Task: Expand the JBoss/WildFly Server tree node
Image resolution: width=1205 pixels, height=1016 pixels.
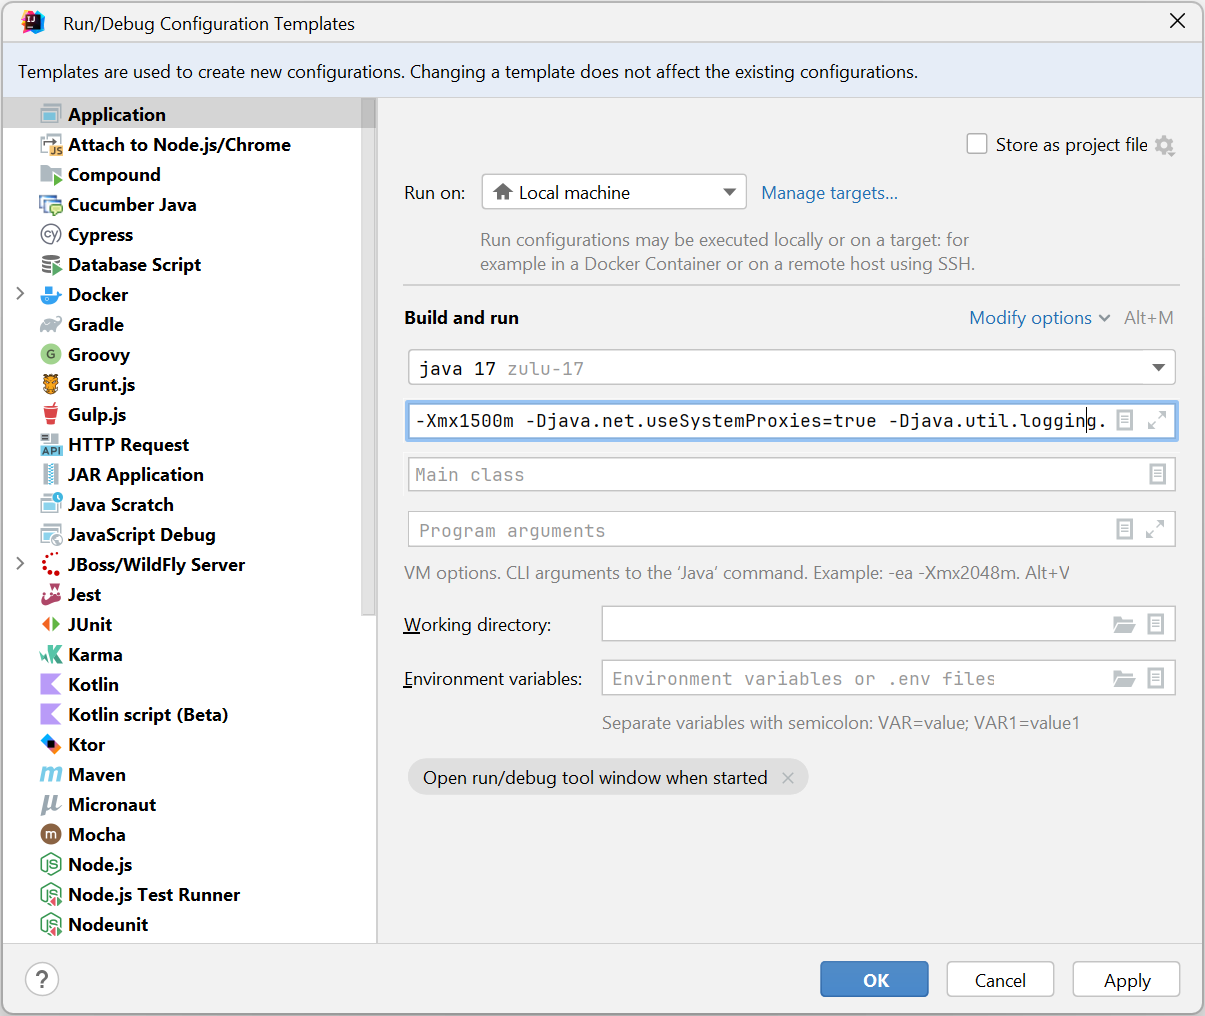Action: 20,564
